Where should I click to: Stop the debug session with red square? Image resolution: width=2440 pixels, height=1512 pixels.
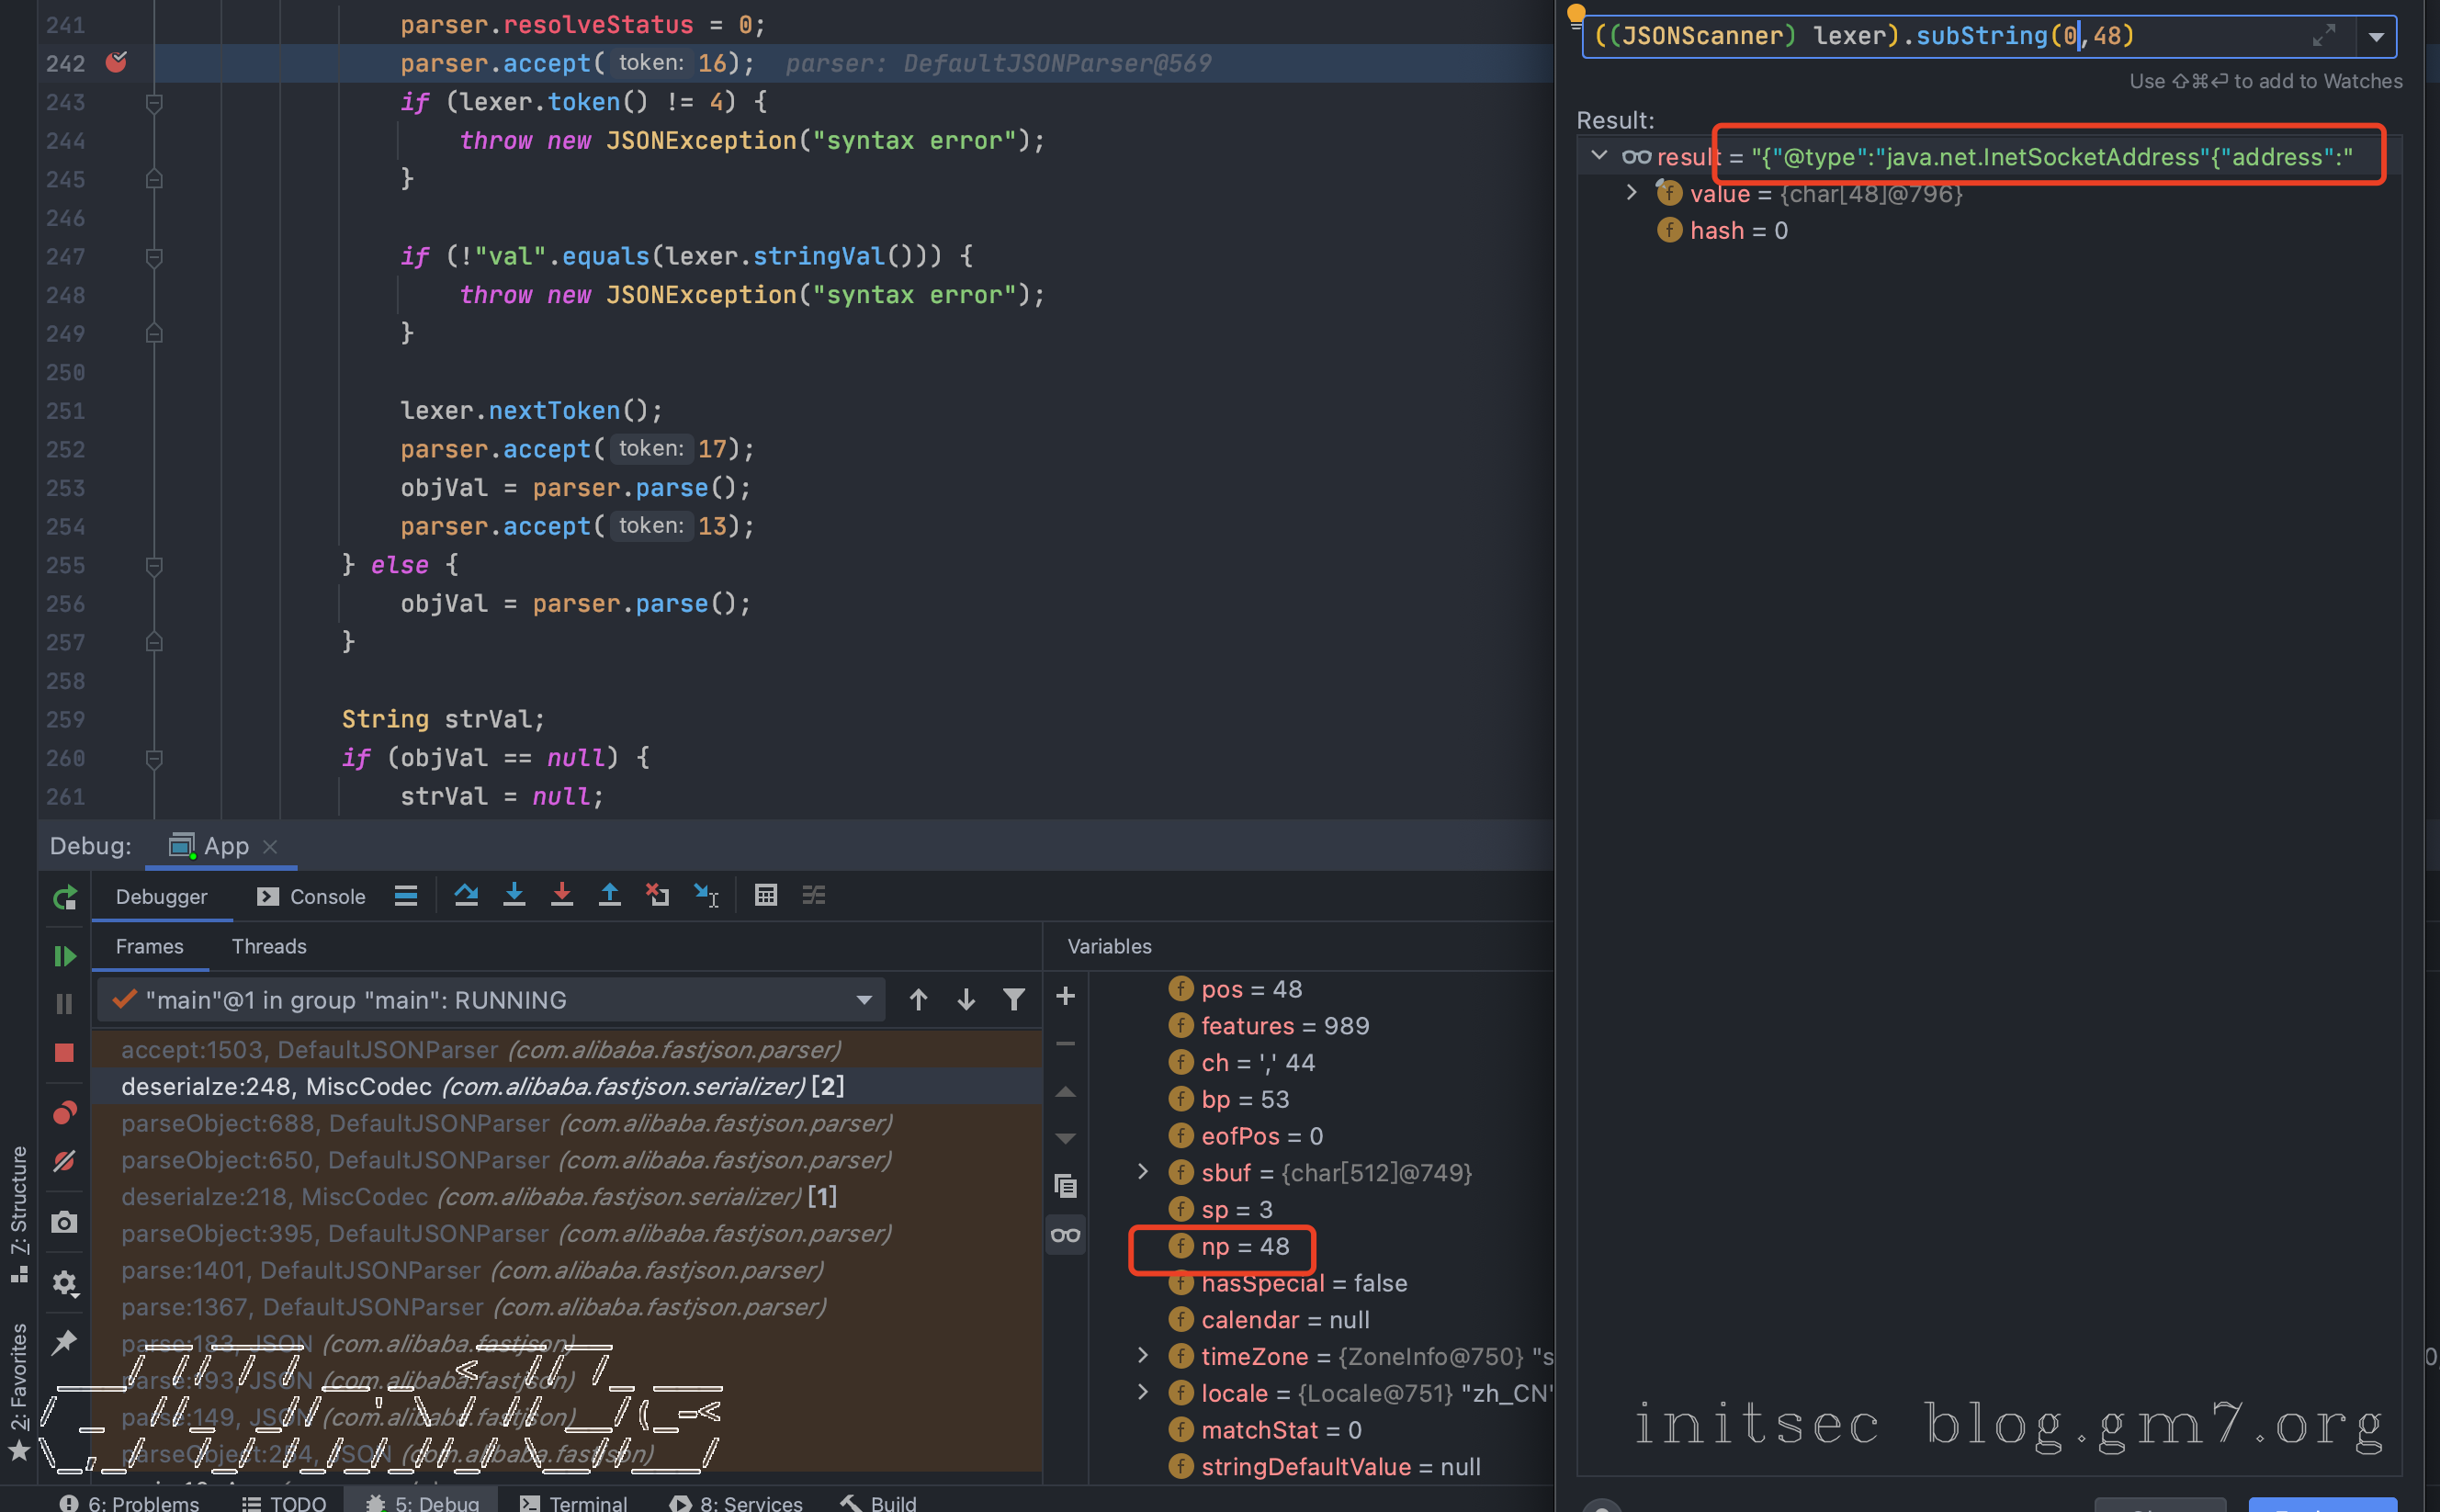[65, 1052]
